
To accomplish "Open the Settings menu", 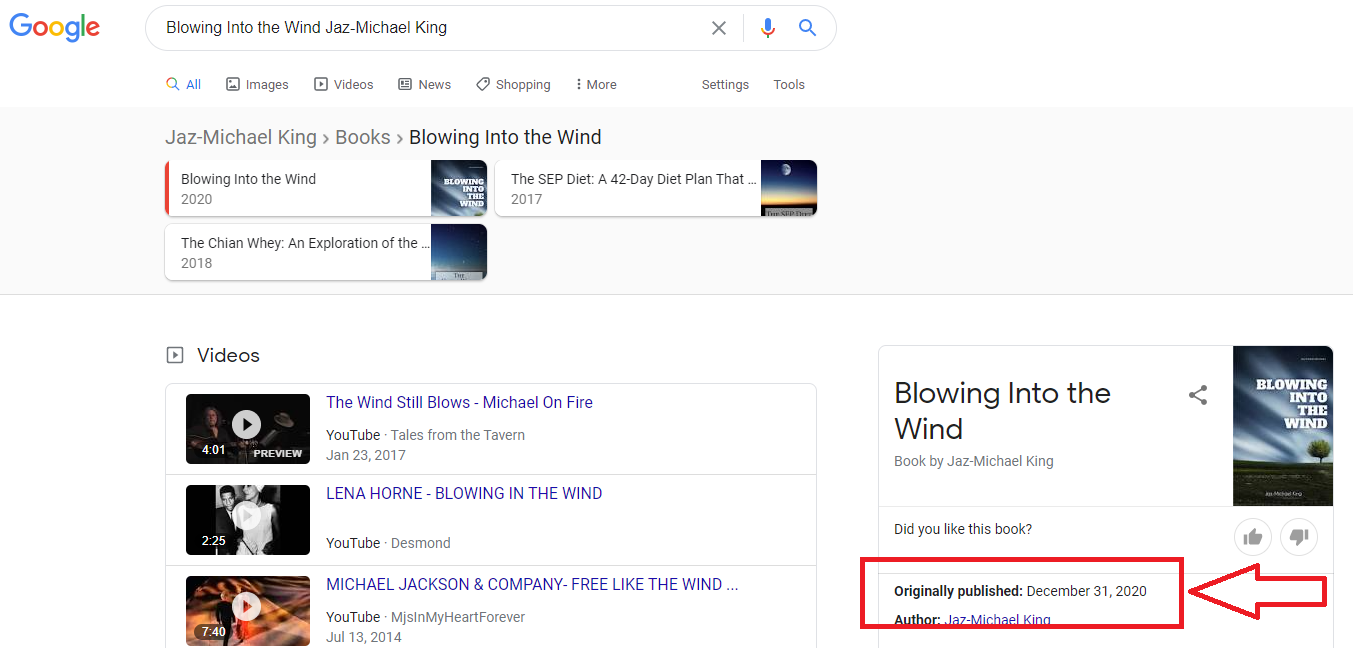I will [x=725, y=85].
